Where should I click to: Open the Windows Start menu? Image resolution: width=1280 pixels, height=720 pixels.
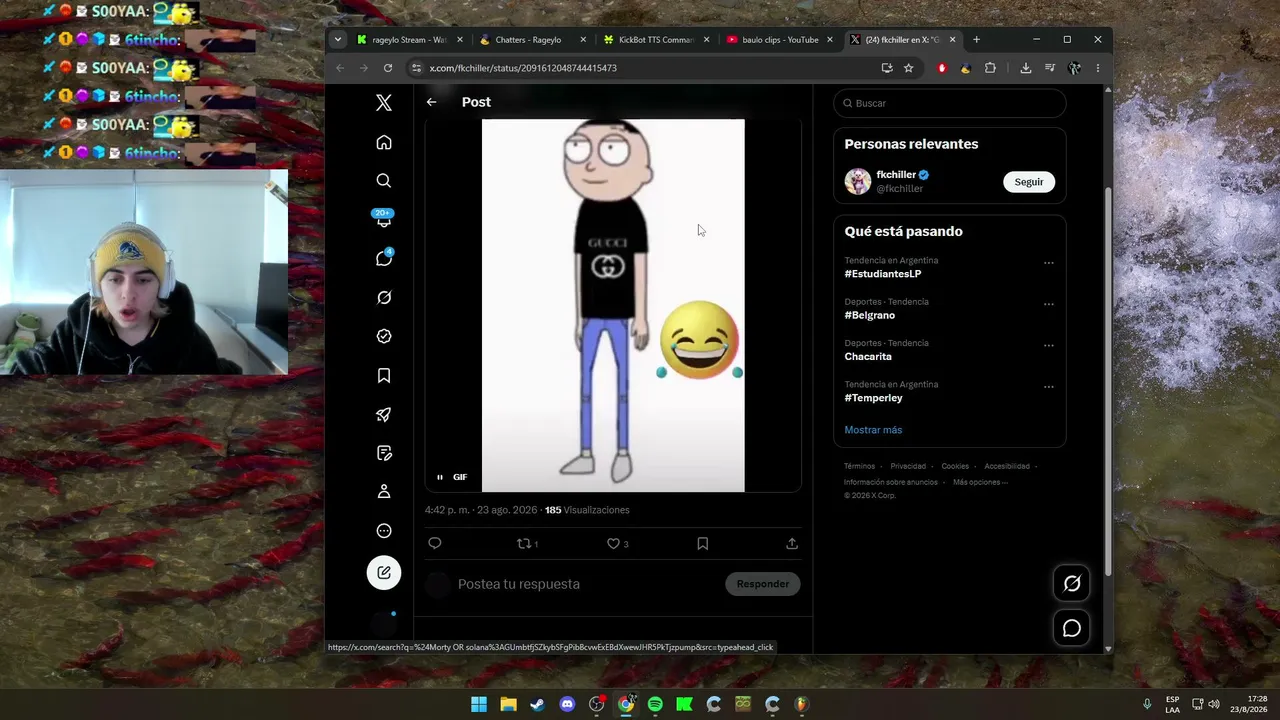coord(479,704)
